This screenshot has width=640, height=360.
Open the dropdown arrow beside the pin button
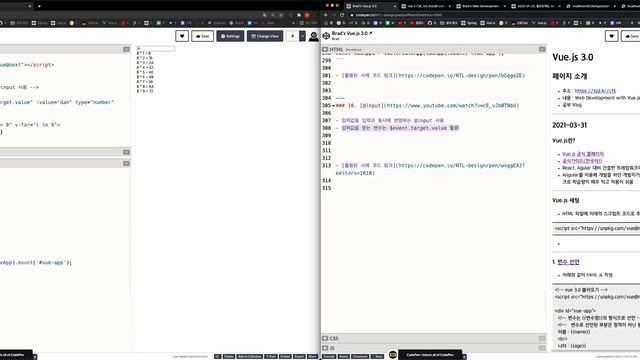pyautogui.click(x=302, y=36)
